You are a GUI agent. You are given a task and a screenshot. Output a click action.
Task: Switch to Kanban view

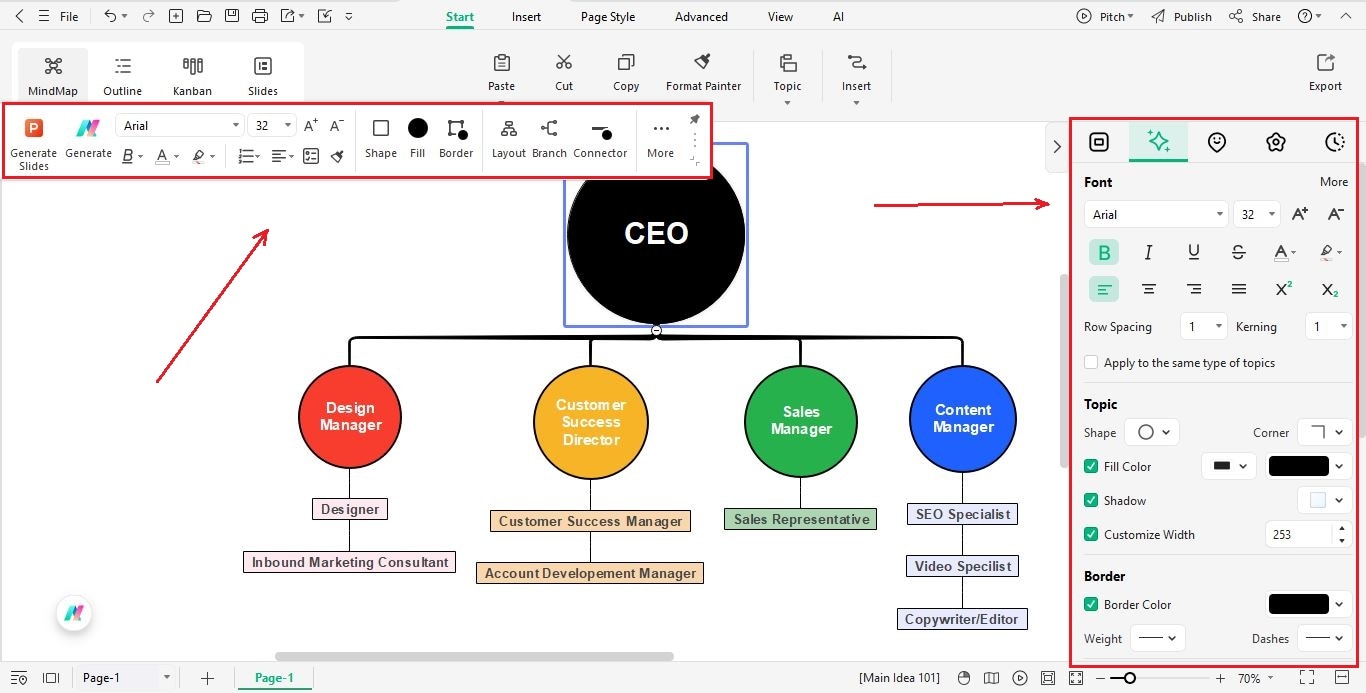(192, 72)
